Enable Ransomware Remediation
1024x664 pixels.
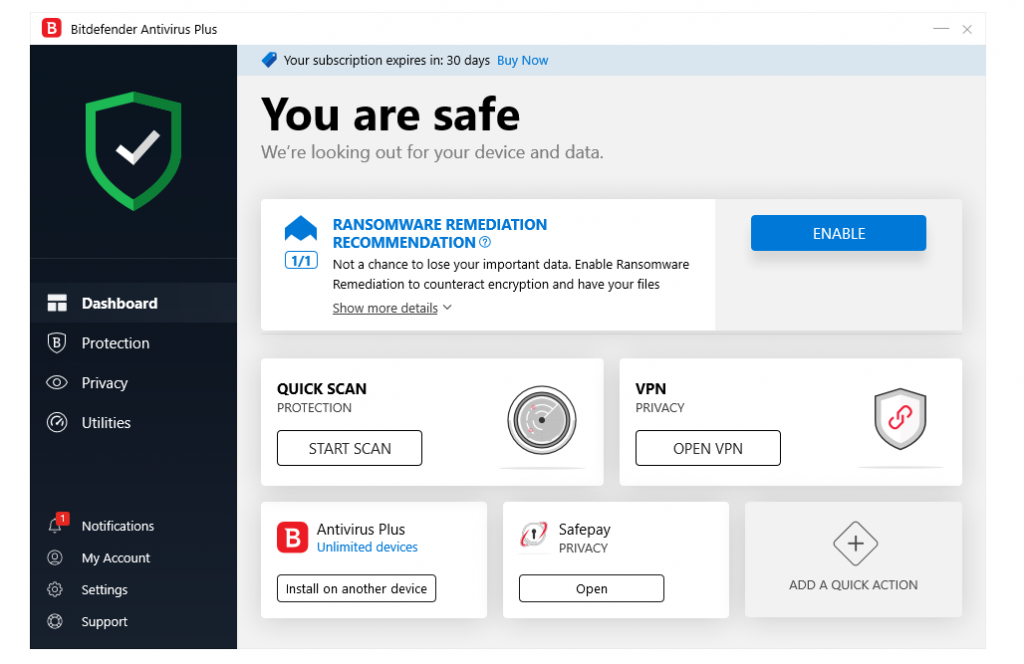click(839, 233)
